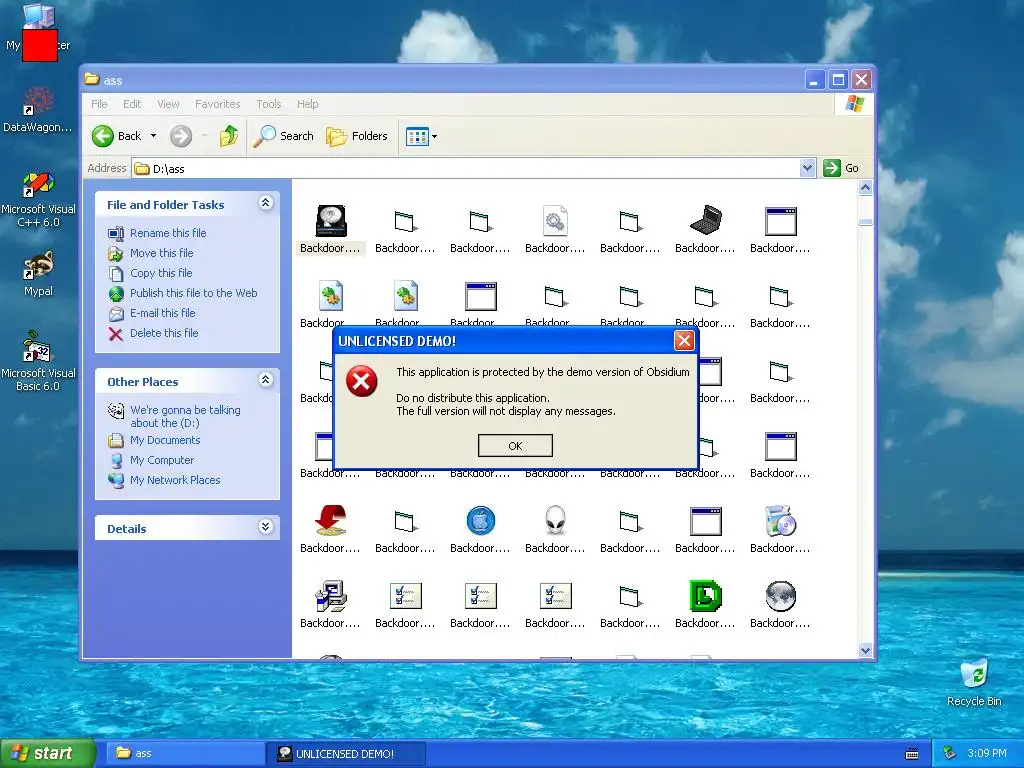Click Move this file
Image resolution: width=1024 pixels, height=768 pixels.
coord(161,253)
